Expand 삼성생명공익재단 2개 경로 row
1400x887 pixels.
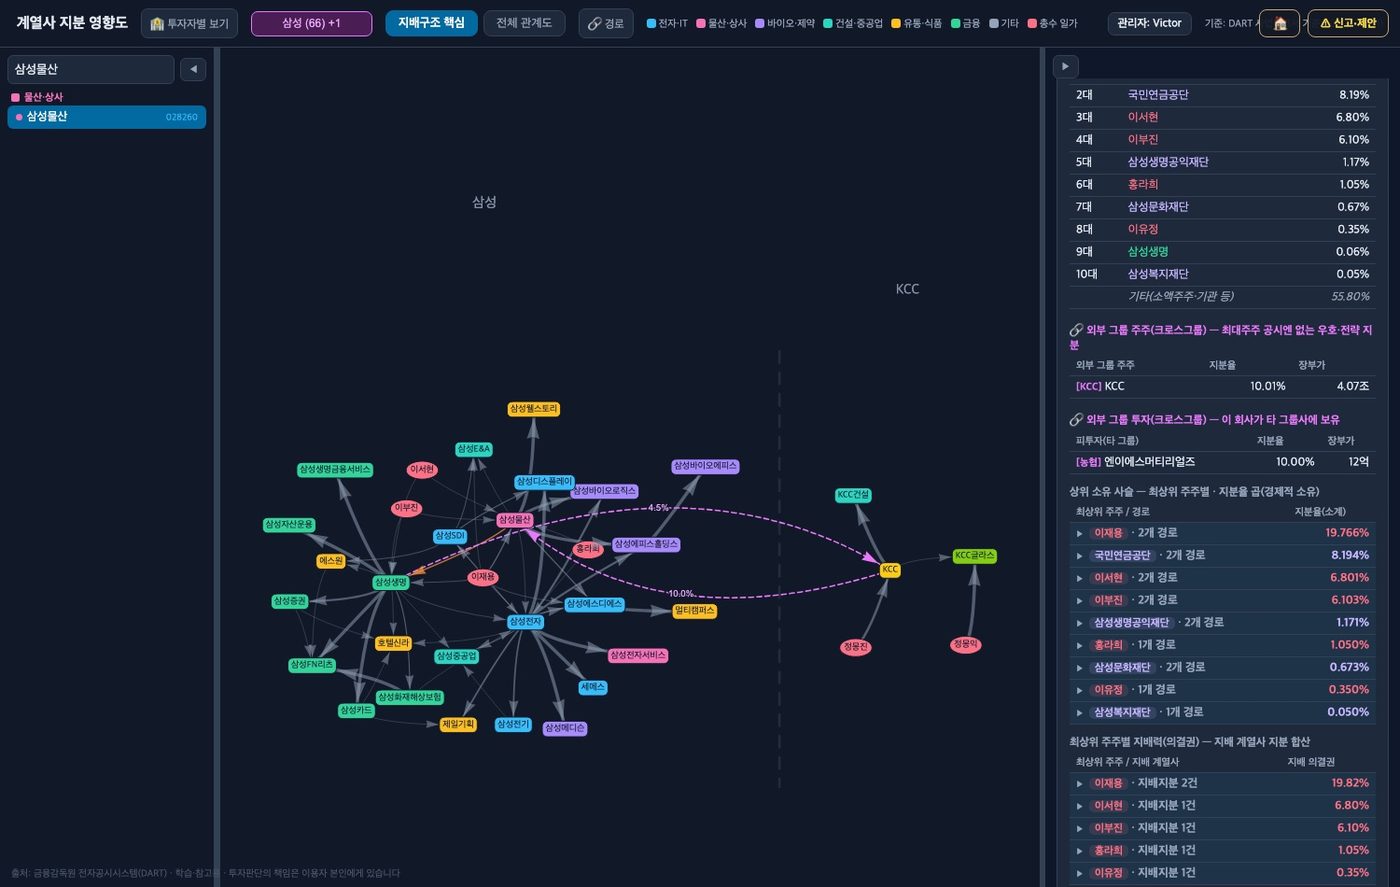tap(1222, 622)
